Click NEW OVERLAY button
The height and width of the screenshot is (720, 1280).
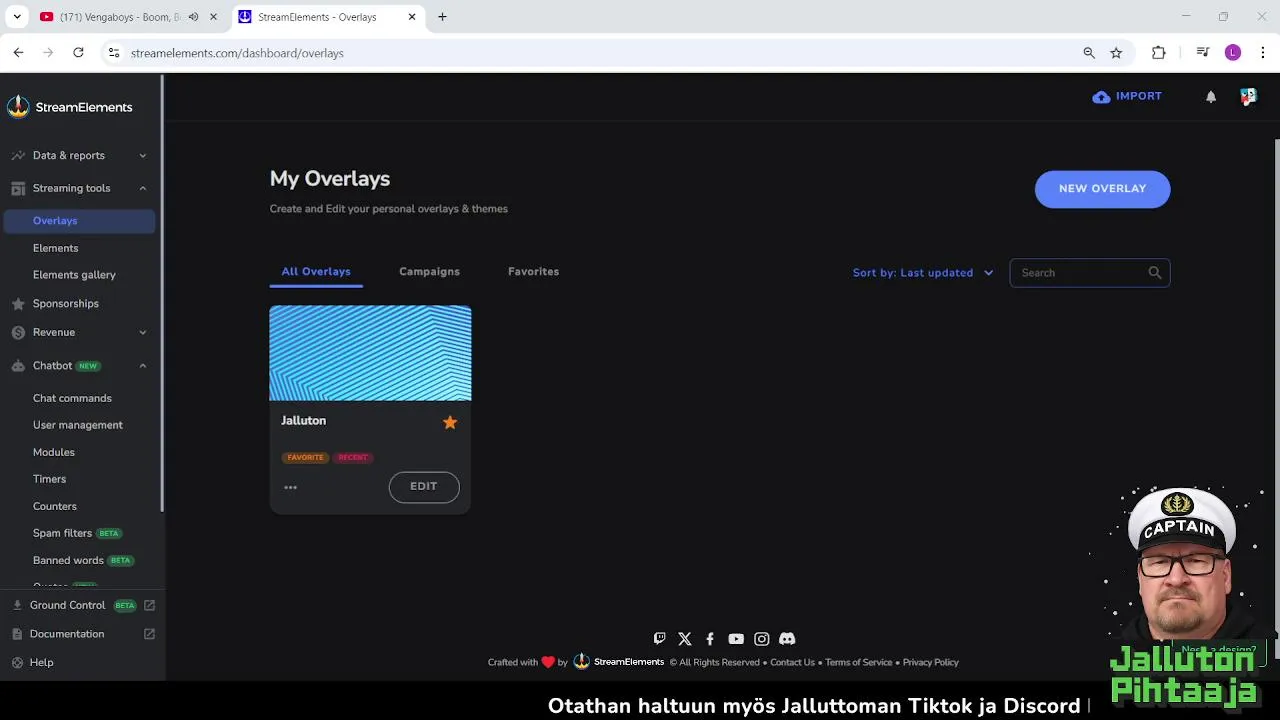1102,189
